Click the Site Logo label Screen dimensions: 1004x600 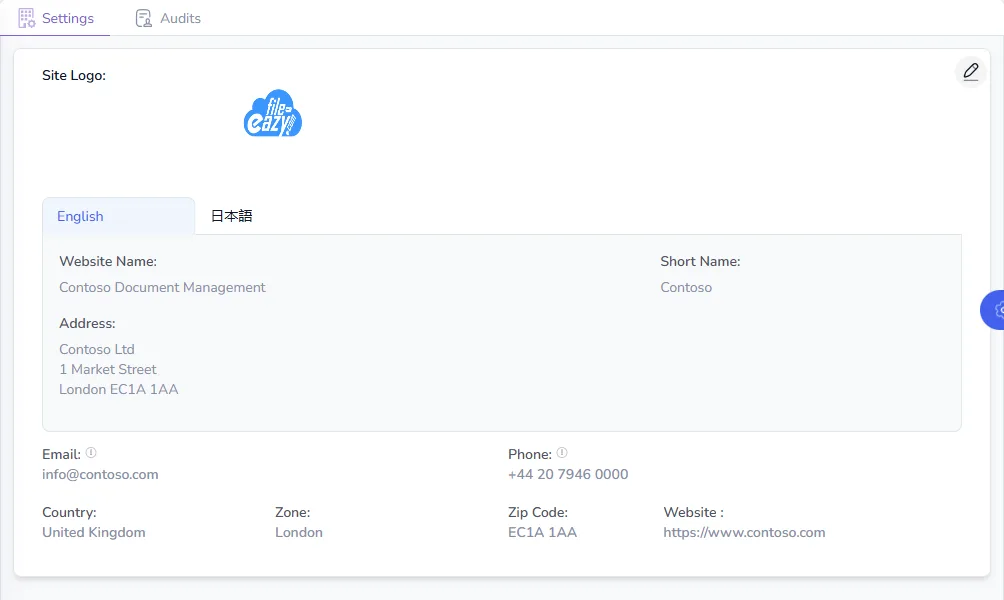[74, 76]
